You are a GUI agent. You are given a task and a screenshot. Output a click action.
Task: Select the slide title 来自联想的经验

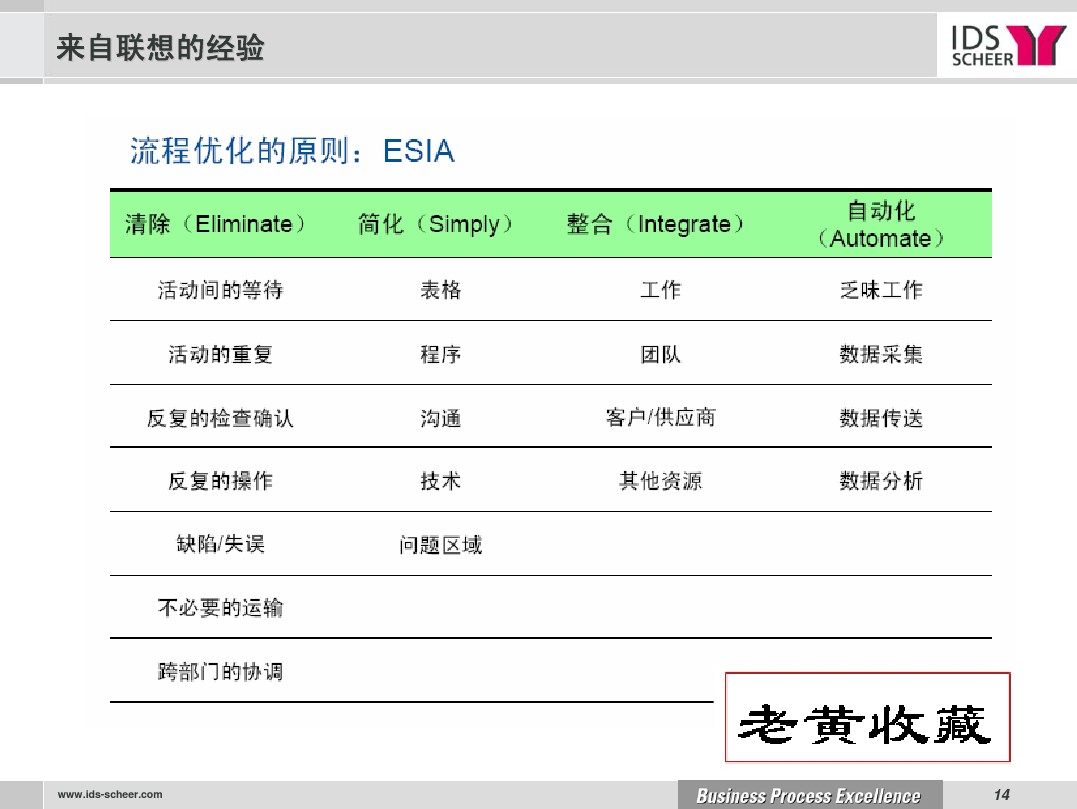click(160, 48)
